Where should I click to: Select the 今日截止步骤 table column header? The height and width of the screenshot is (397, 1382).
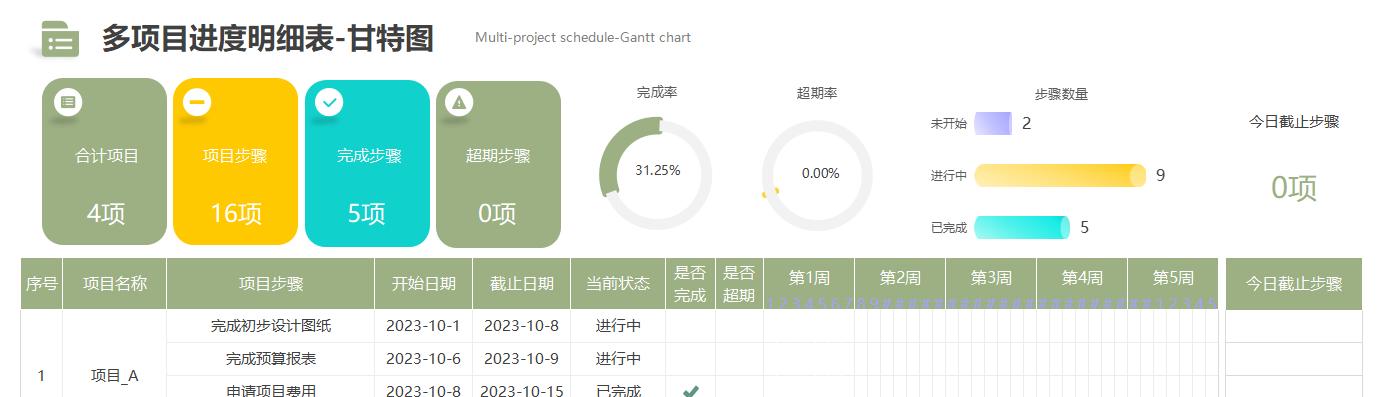(x=1294, y=284)
